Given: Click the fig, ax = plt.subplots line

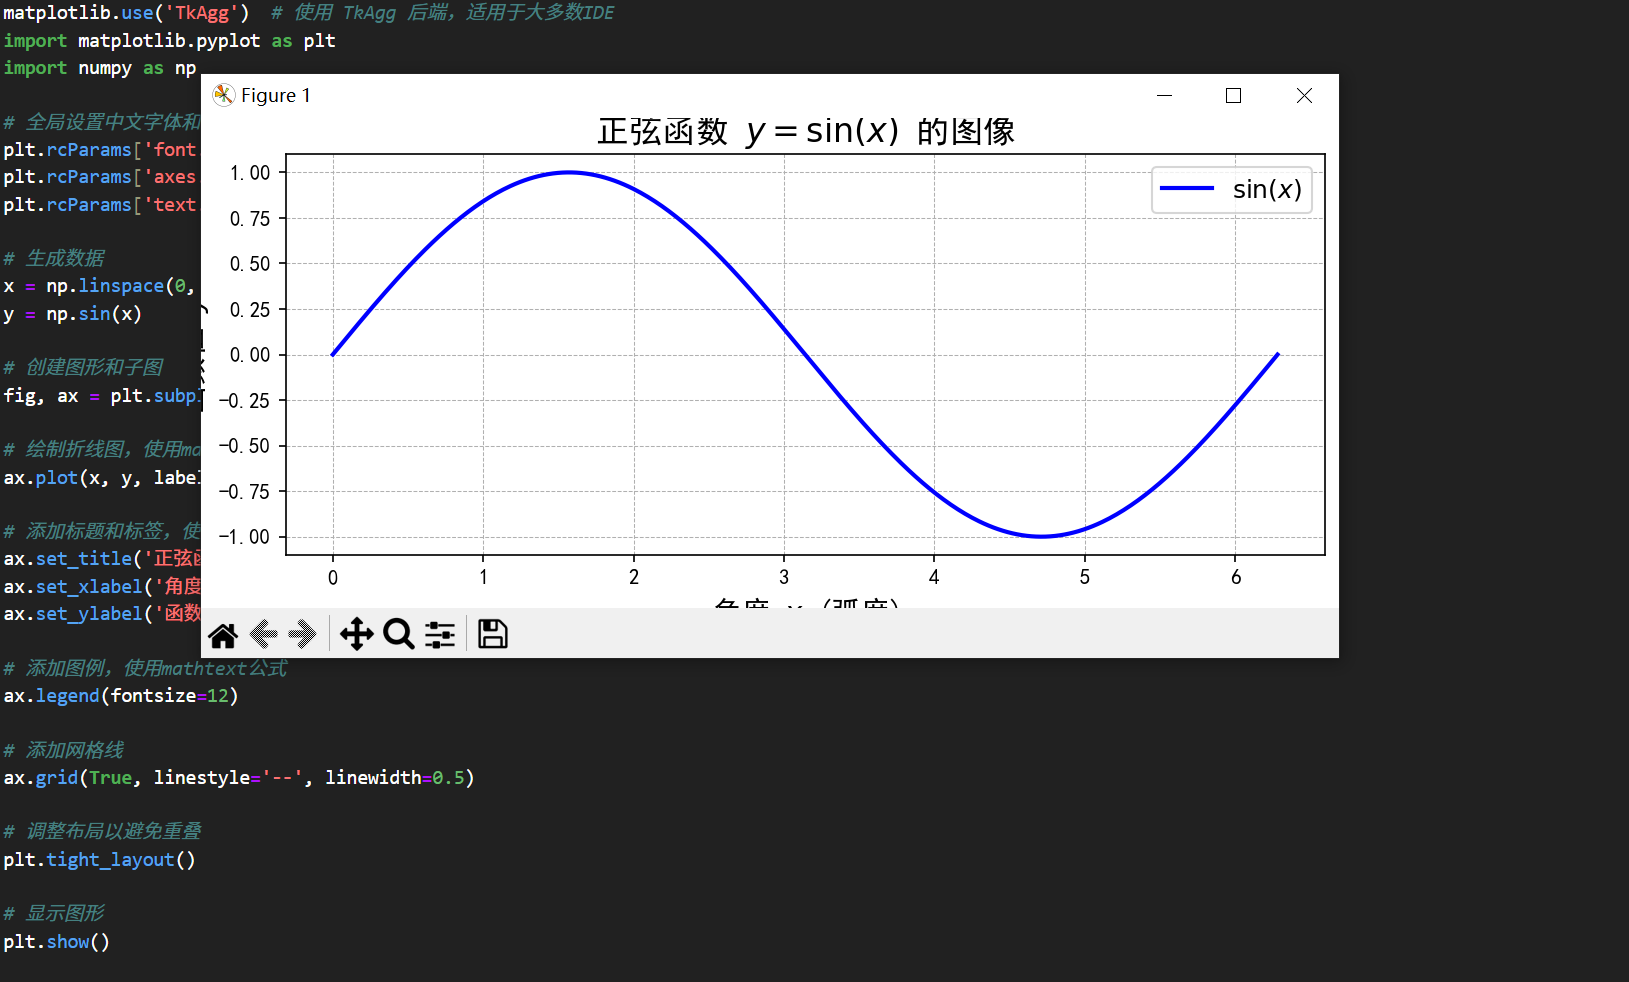Looking at the screenshot, I should (x=101, y=396).
